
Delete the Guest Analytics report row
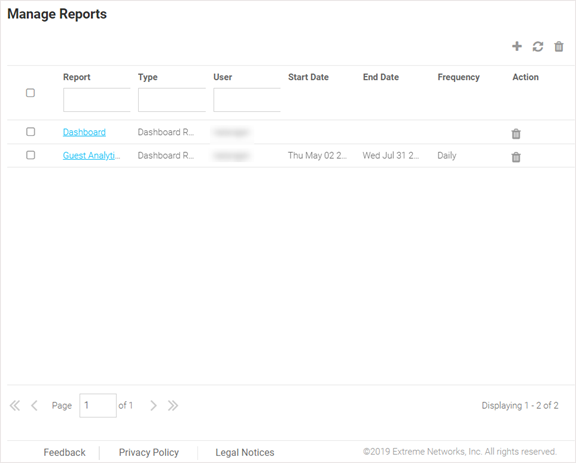[516, 157]
